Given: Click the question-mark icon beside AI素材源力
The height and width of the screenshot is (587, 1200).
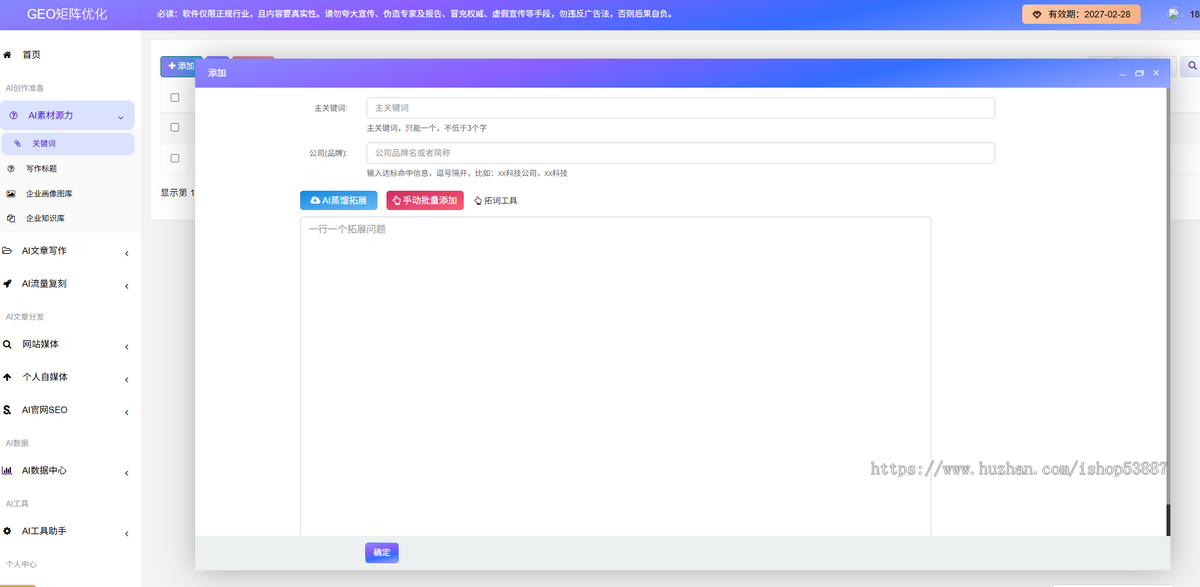Looking at the screenshot, I should [x=13, y=116].
